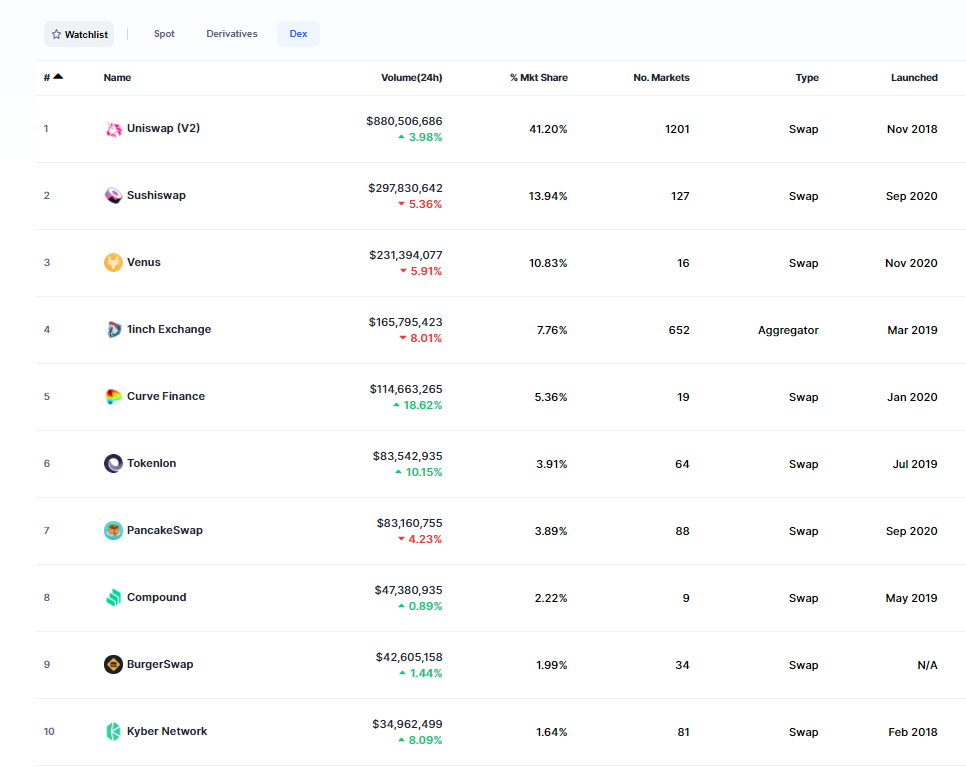Click Uniswap's volume $880,506,686
Image resolution: width=966 pixels, height=782 pixels.
(404, 121)
